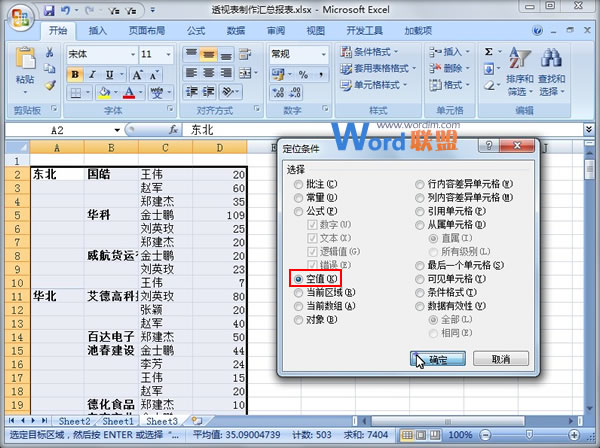Image resolution: width=600 pixels, height=448 pixels.
Task: Increase font size with A up icon
Action: 137,75
